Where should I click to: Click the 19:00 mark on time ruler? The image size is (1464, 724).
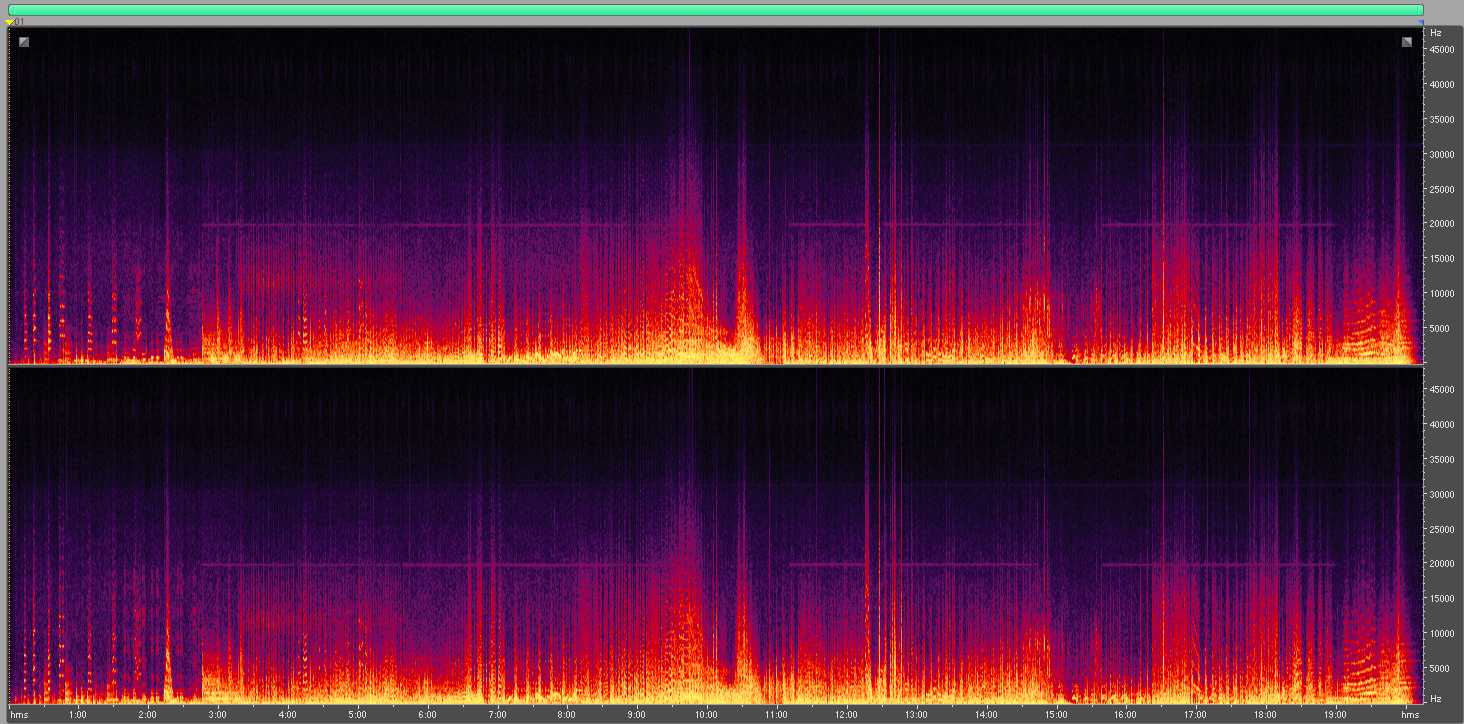[x=1335, y=715]
